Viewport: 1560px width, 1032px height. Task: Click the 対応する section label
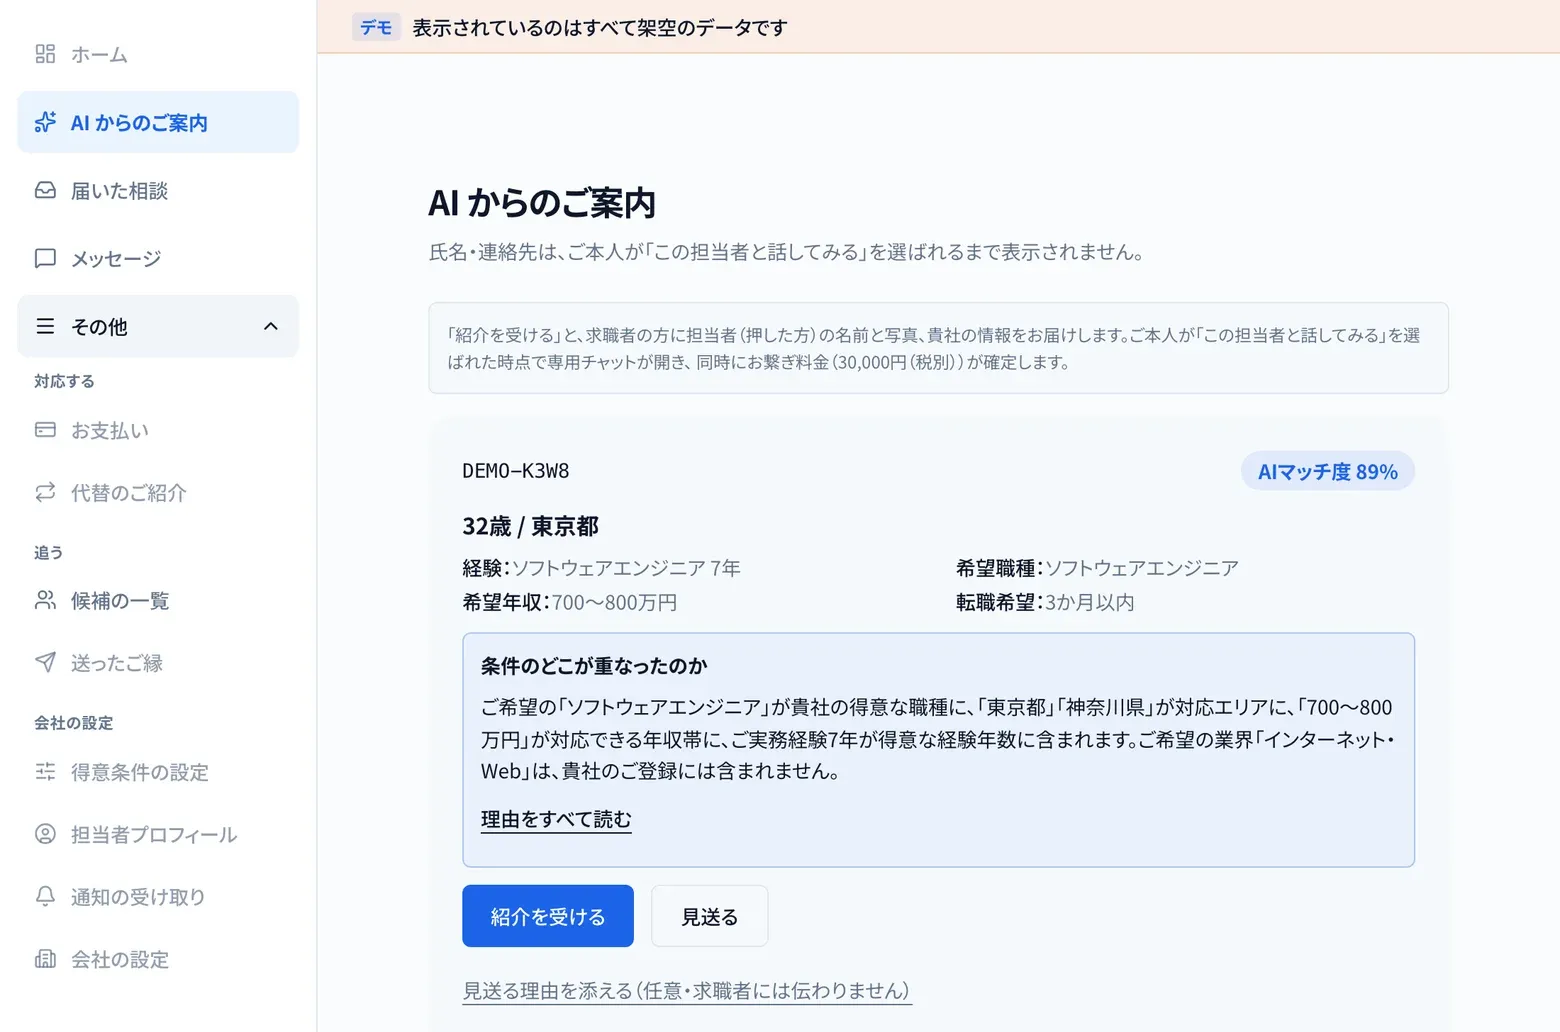[64, 381]
